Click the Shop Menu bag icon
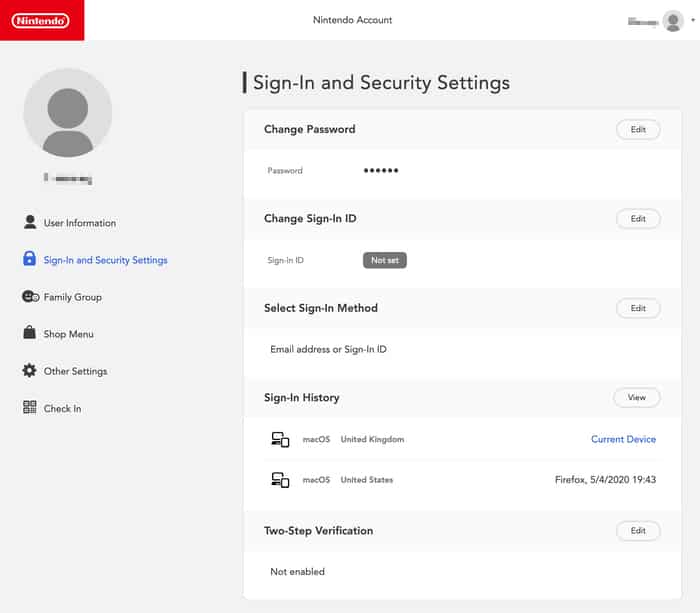 [29, 332]
